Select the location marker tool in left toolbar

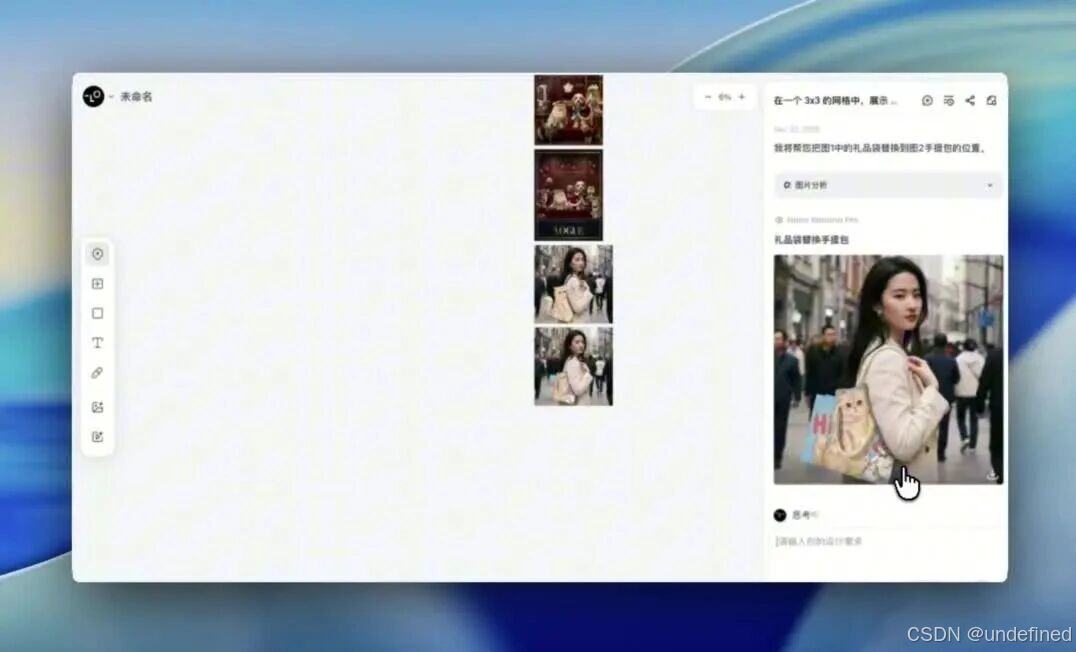click(x=97, y=254)
